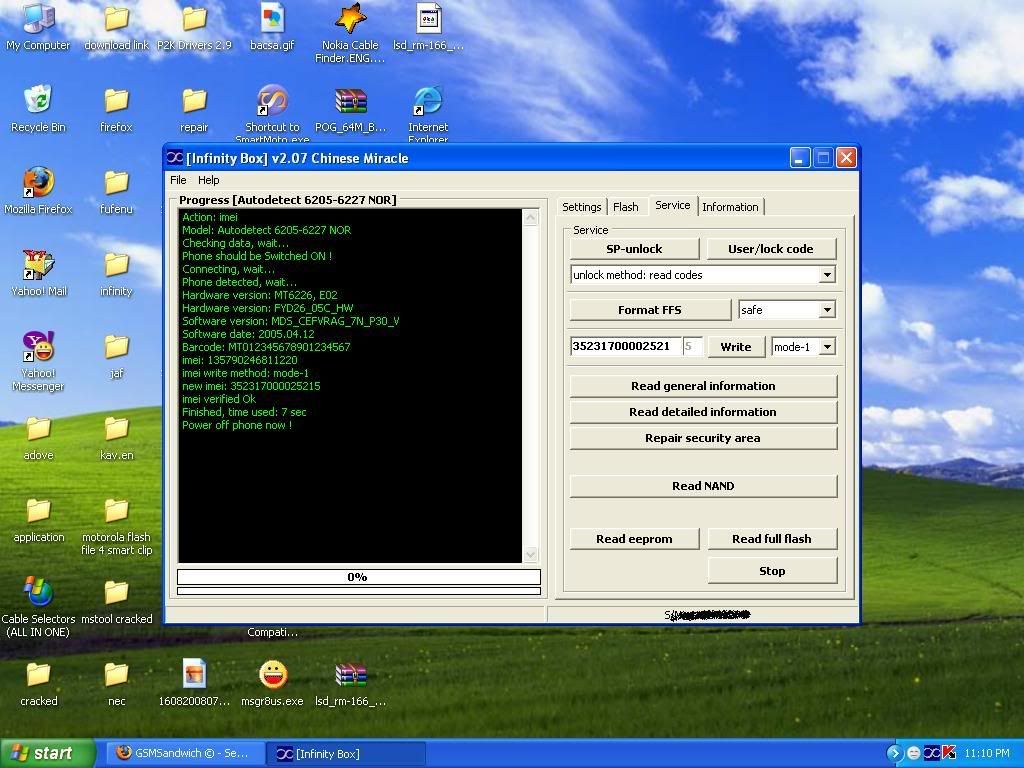The height and width of the screenshot is (768, 1024).
Task: Click the IMEI number input field
Action: tap(625, 346)
